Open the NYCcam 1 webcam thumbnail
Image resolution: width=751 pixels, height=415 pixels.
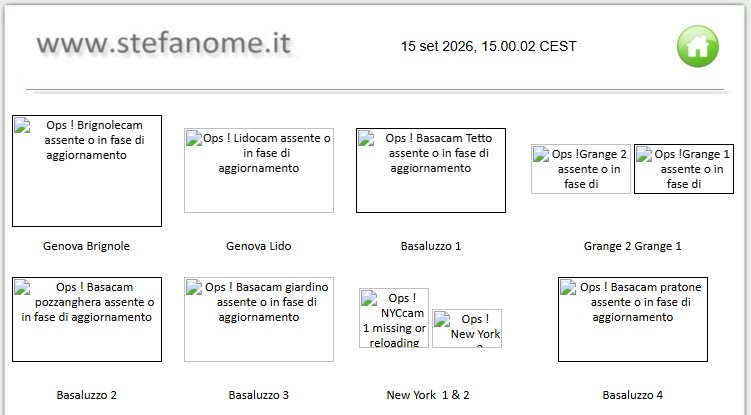394,318
